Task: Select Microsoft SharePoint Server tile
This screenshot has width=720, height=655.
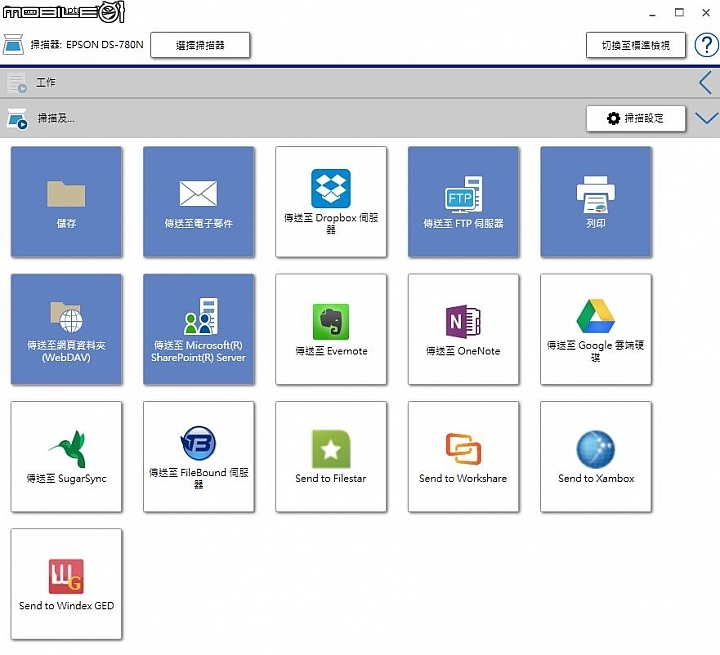Action: pyautogui.click(x=199, y=329)
